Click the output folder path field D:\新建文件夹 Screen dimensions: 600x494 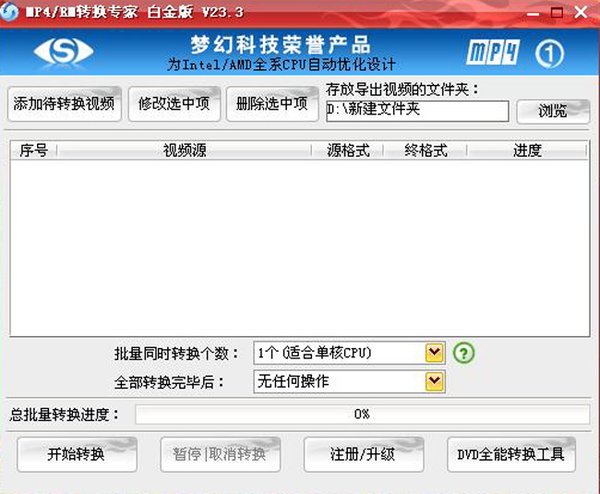pyautogui.click(x=417, y=111)
